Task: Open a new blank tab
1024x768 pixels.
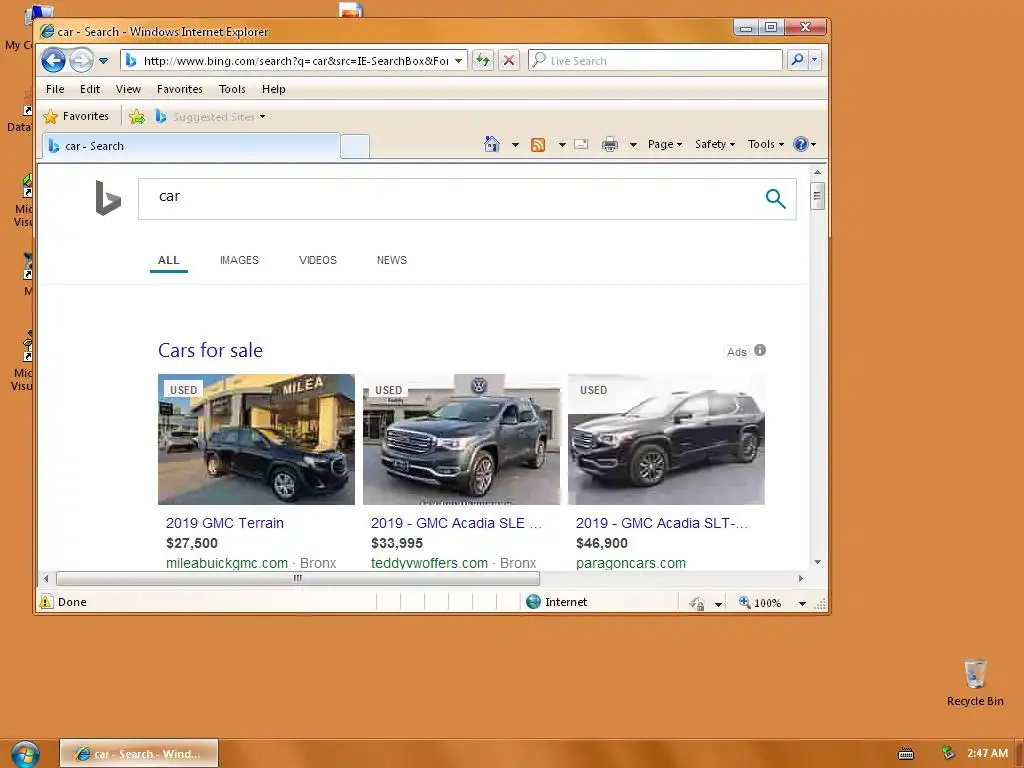Action: (355, 146)
